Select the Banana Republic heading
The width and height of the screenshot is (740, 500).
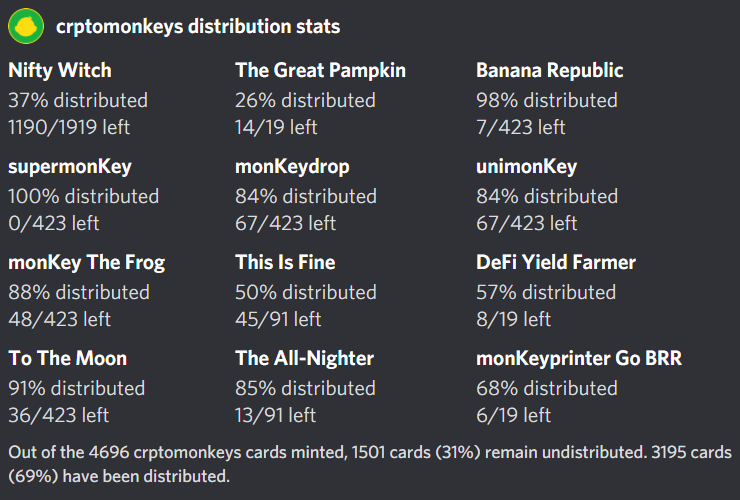[x=550, y=70]
